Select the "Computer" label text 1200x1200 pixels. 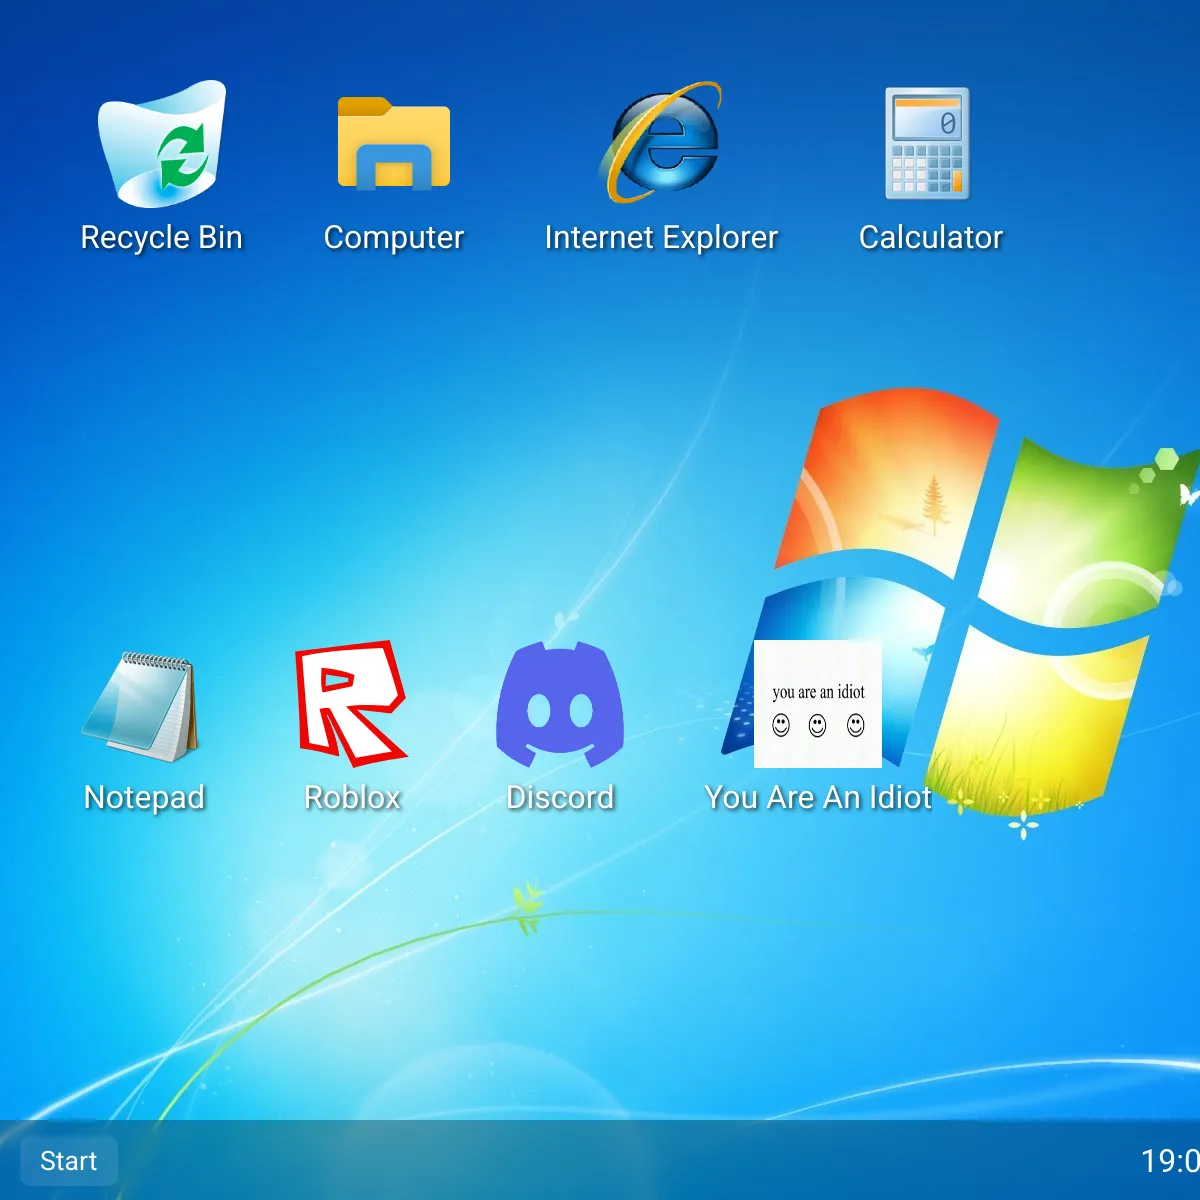(394, 237)
